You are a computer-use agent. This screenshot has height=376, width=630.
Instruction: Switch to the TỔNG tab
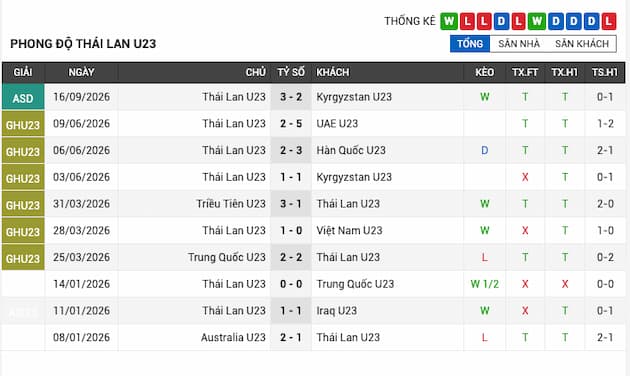click(x=470, y=43)
